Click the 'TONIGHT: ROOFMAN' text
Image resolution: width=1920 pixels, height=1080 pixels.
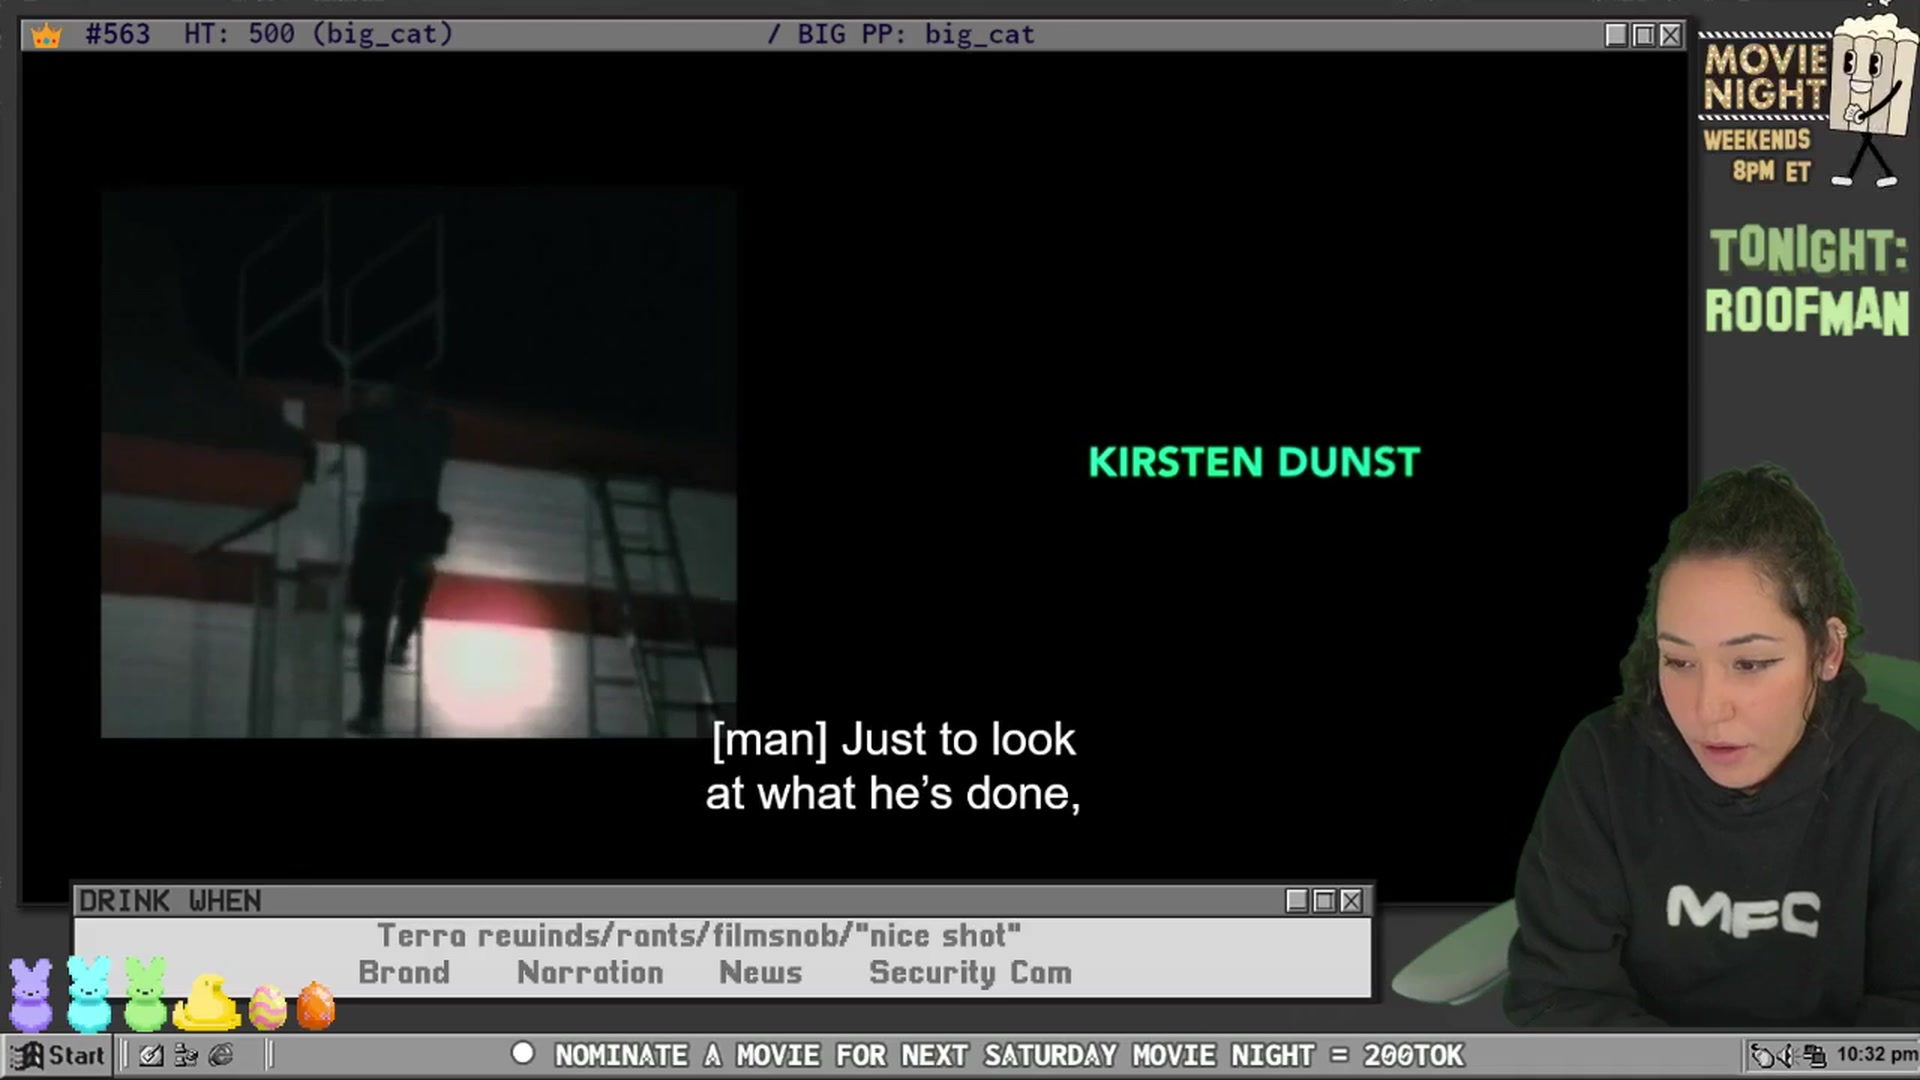click(1808, 281)
